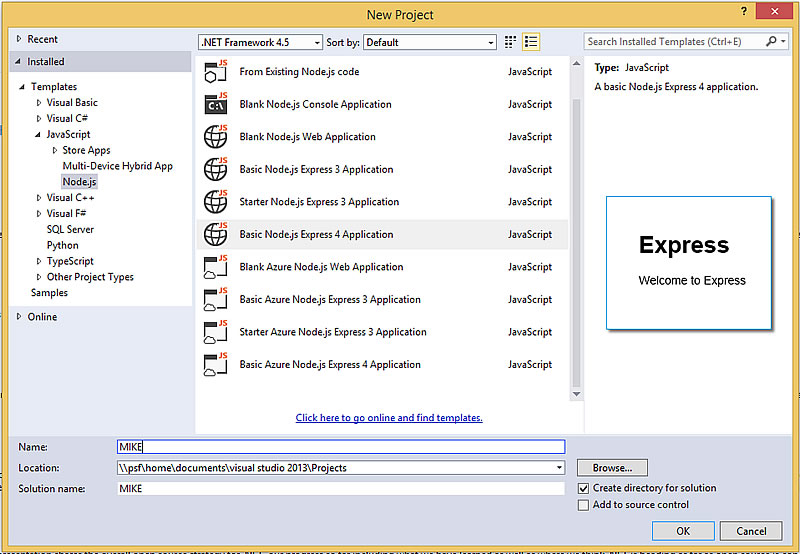The image size is (800, 554).
Task: Expand the TypeScript tree node
Action: [39, 261]
